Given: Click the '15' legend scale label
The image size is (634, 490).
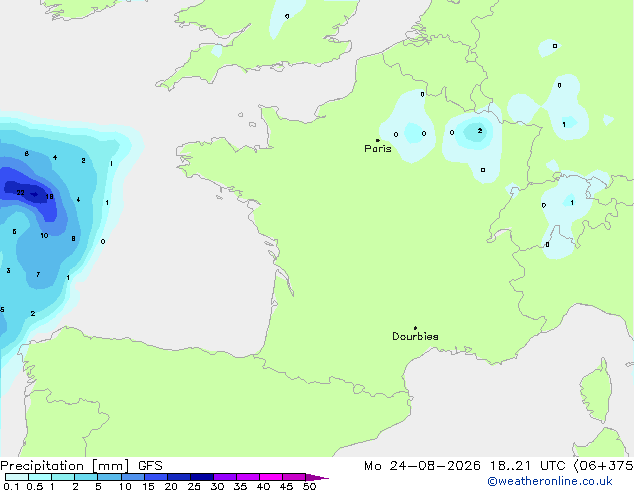Looking at the screenshot, I should tap(148, 486).
